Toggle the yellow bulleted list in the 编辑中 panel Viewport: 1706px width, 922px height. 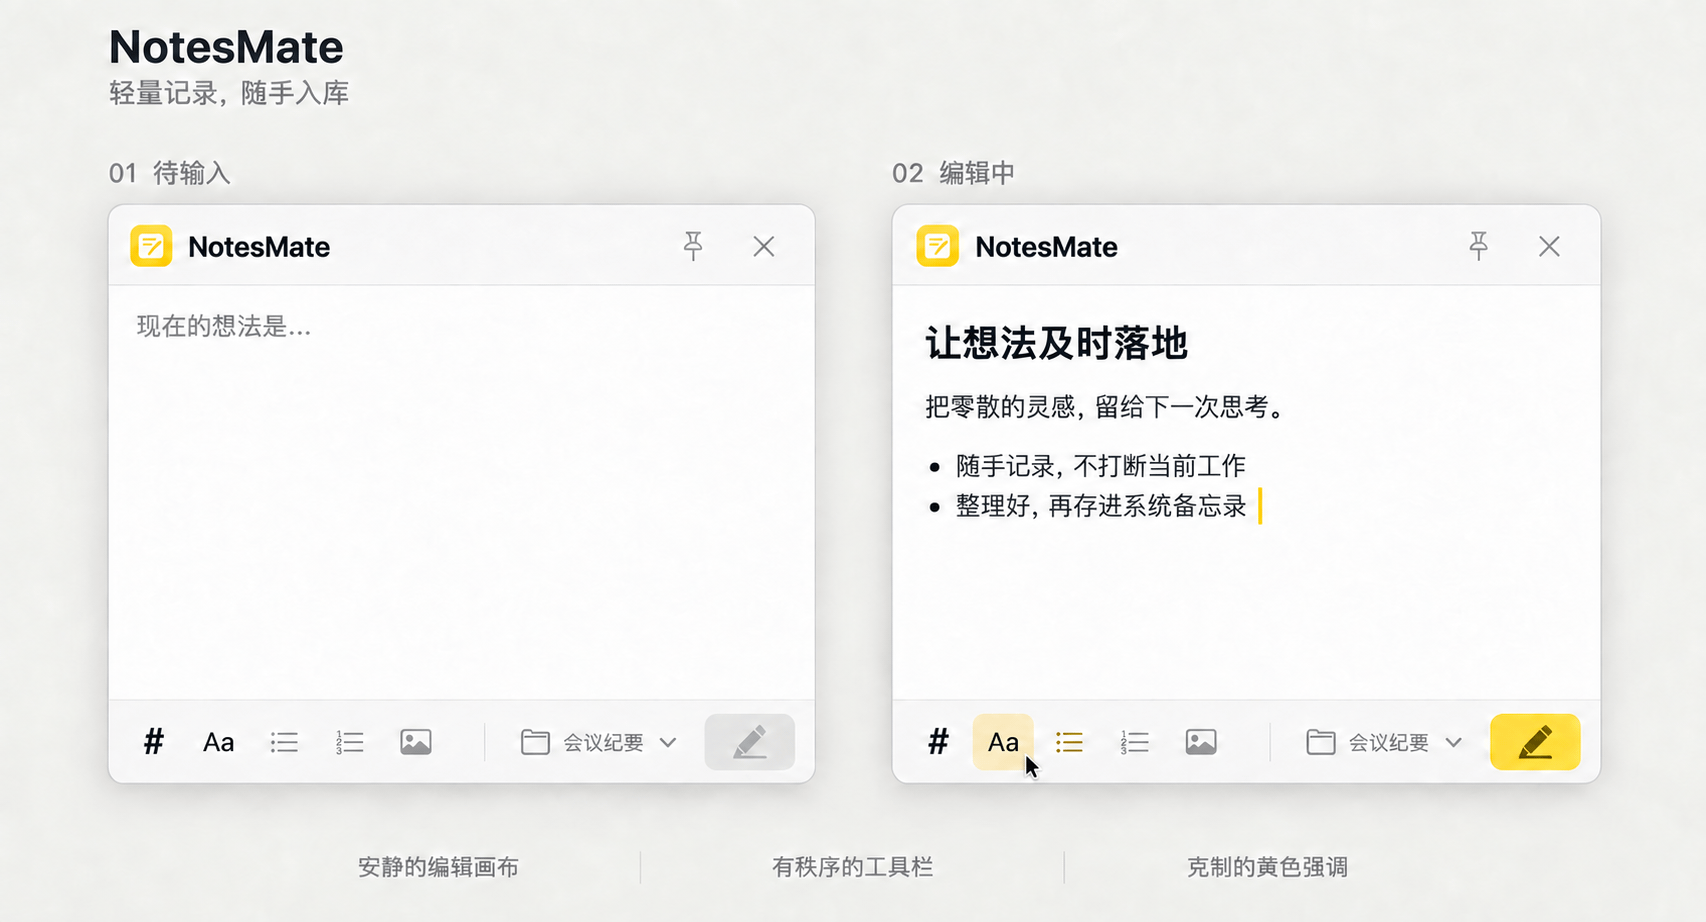pos(1069,742)
